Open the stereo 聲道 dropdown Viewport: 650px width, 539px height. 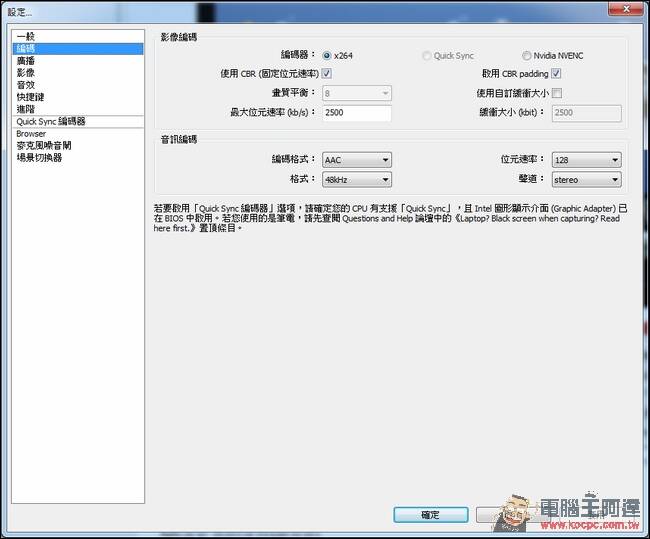(586, 180)
